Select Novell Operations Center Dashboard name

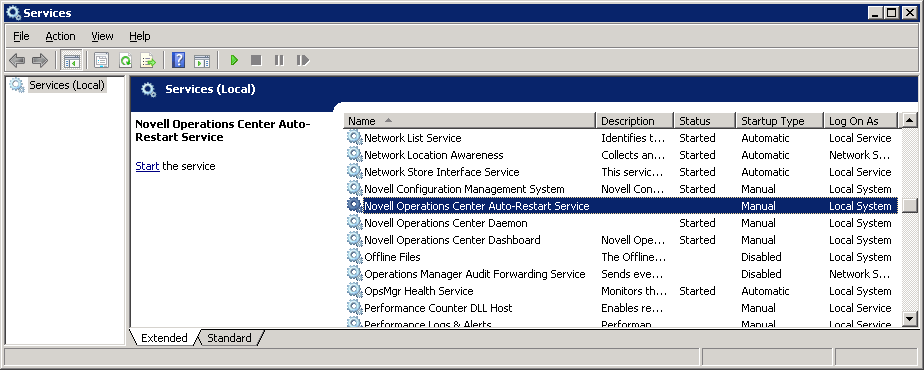452,240
